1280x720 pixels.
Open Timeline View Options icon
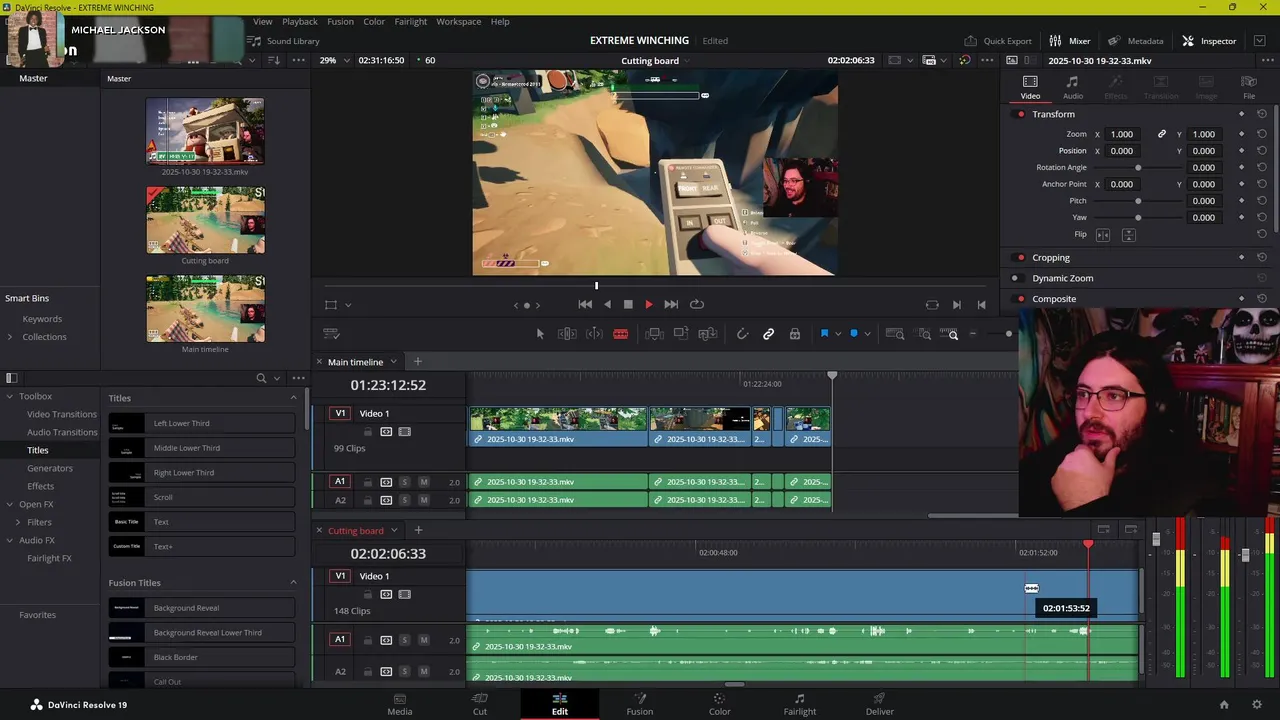click(x=332, y=334)
